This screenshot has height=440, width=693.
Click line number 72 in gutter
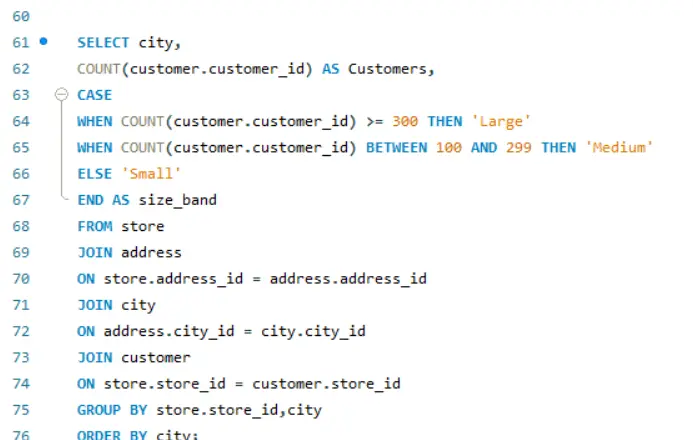point(21,331)
